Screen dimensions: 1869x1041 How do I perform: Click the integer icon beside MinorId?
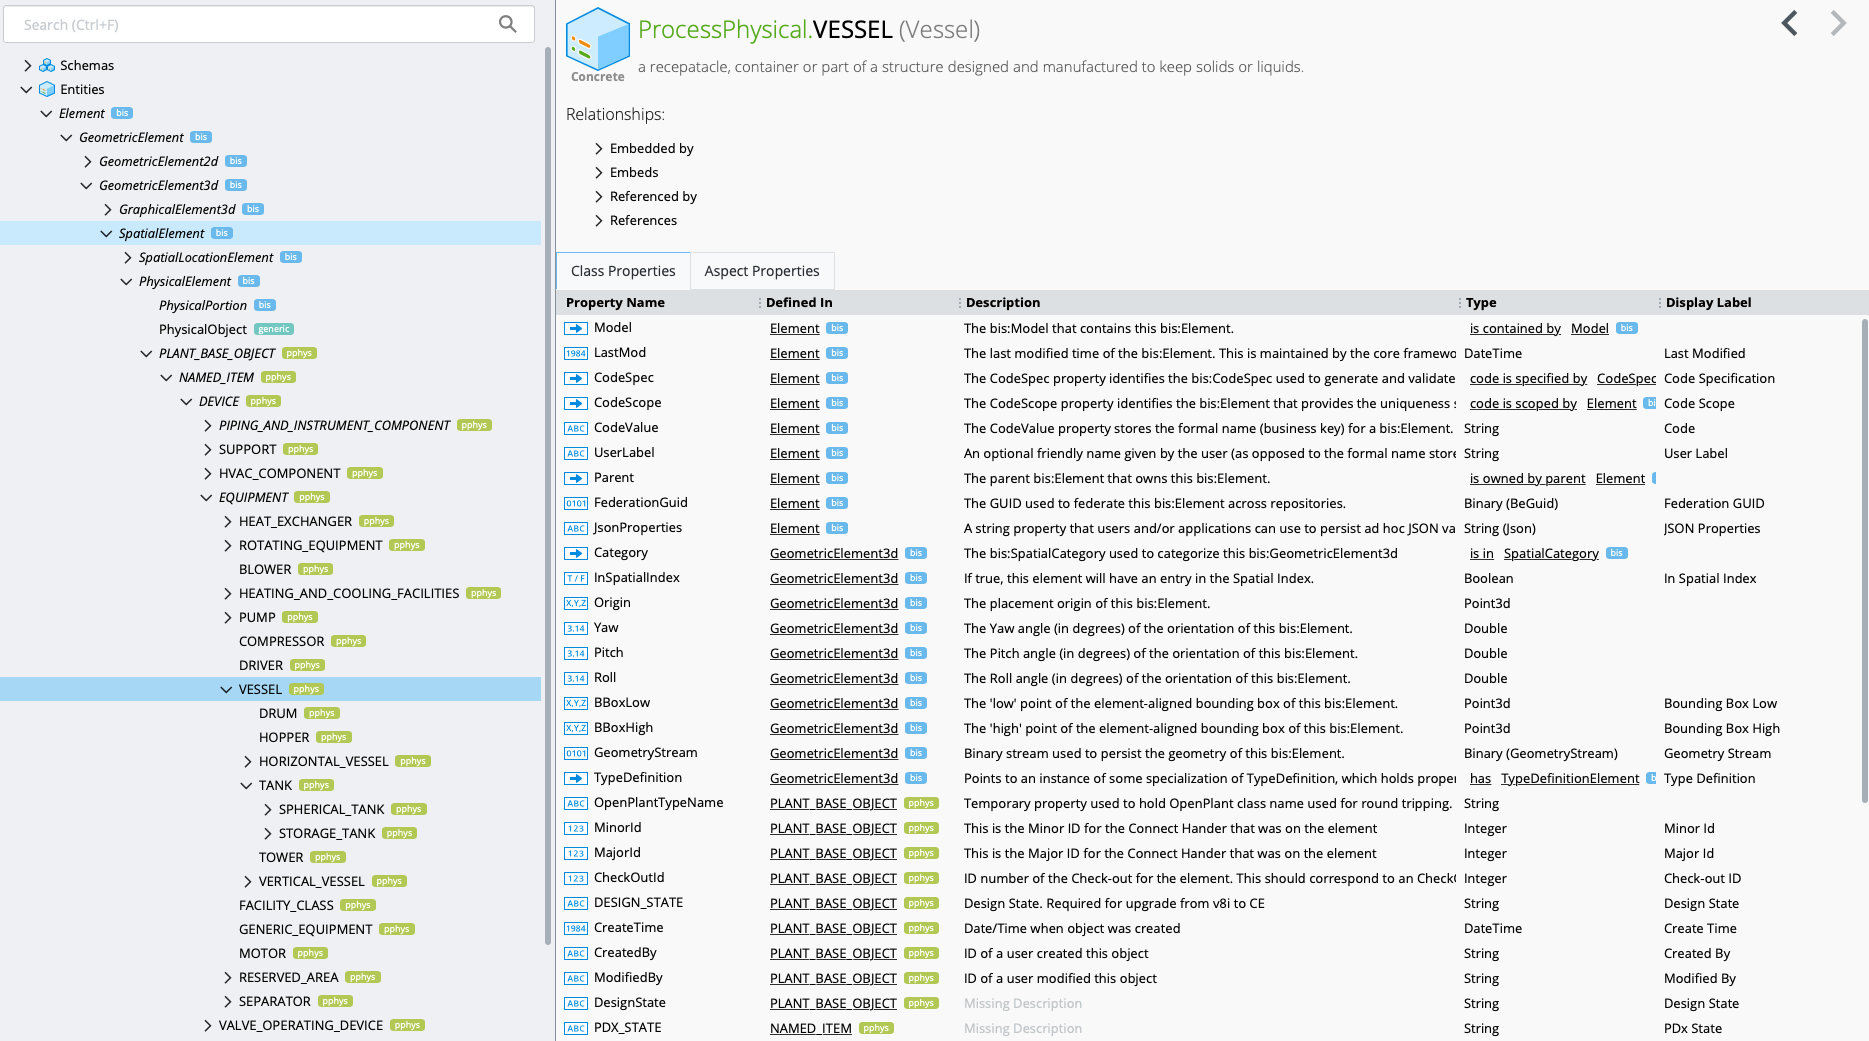(x=576, y=828)
